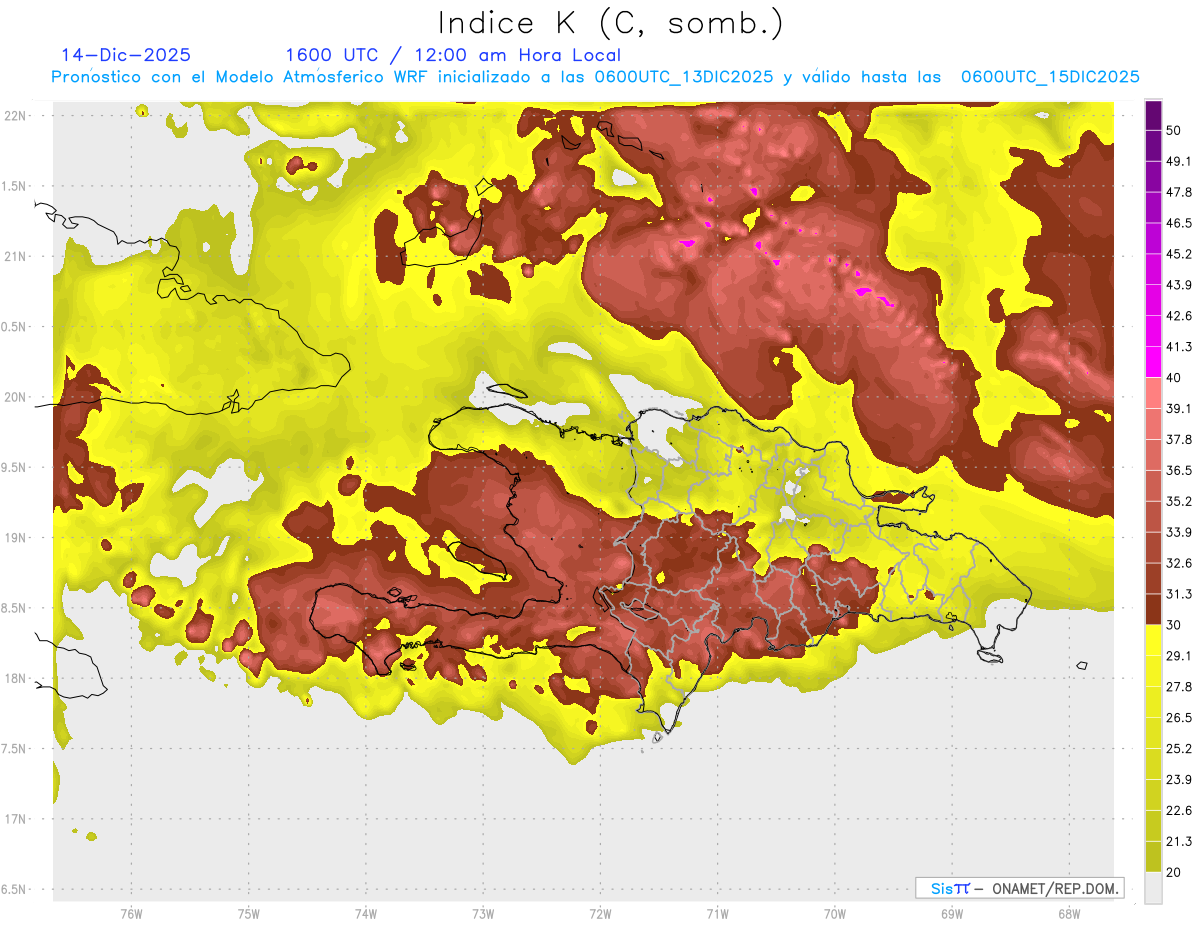The height and width of the screenshot is (927, 1200).
Task: Pick the salmon legend swatch between 39.1 and 40
Action: pos(1153,393)
